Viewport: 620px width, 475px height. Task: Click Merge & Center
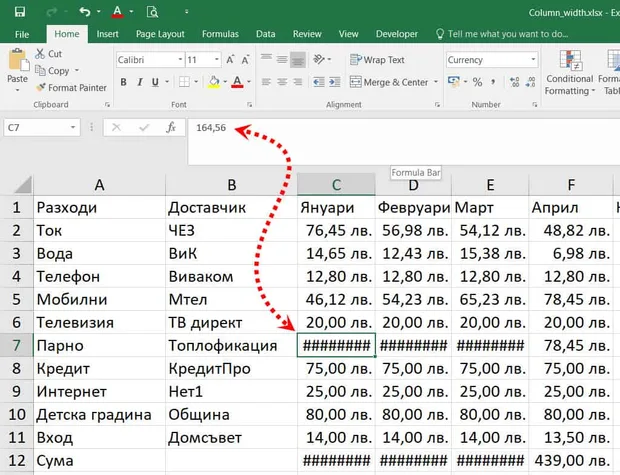point(389,82)
